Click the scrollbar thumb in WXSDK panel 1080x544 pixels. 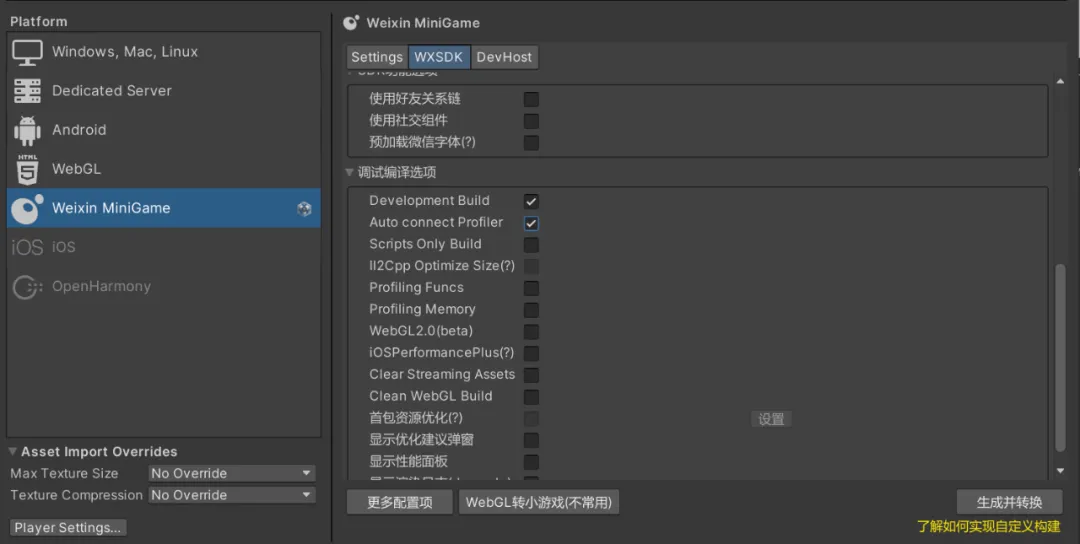click(1061, 357)
